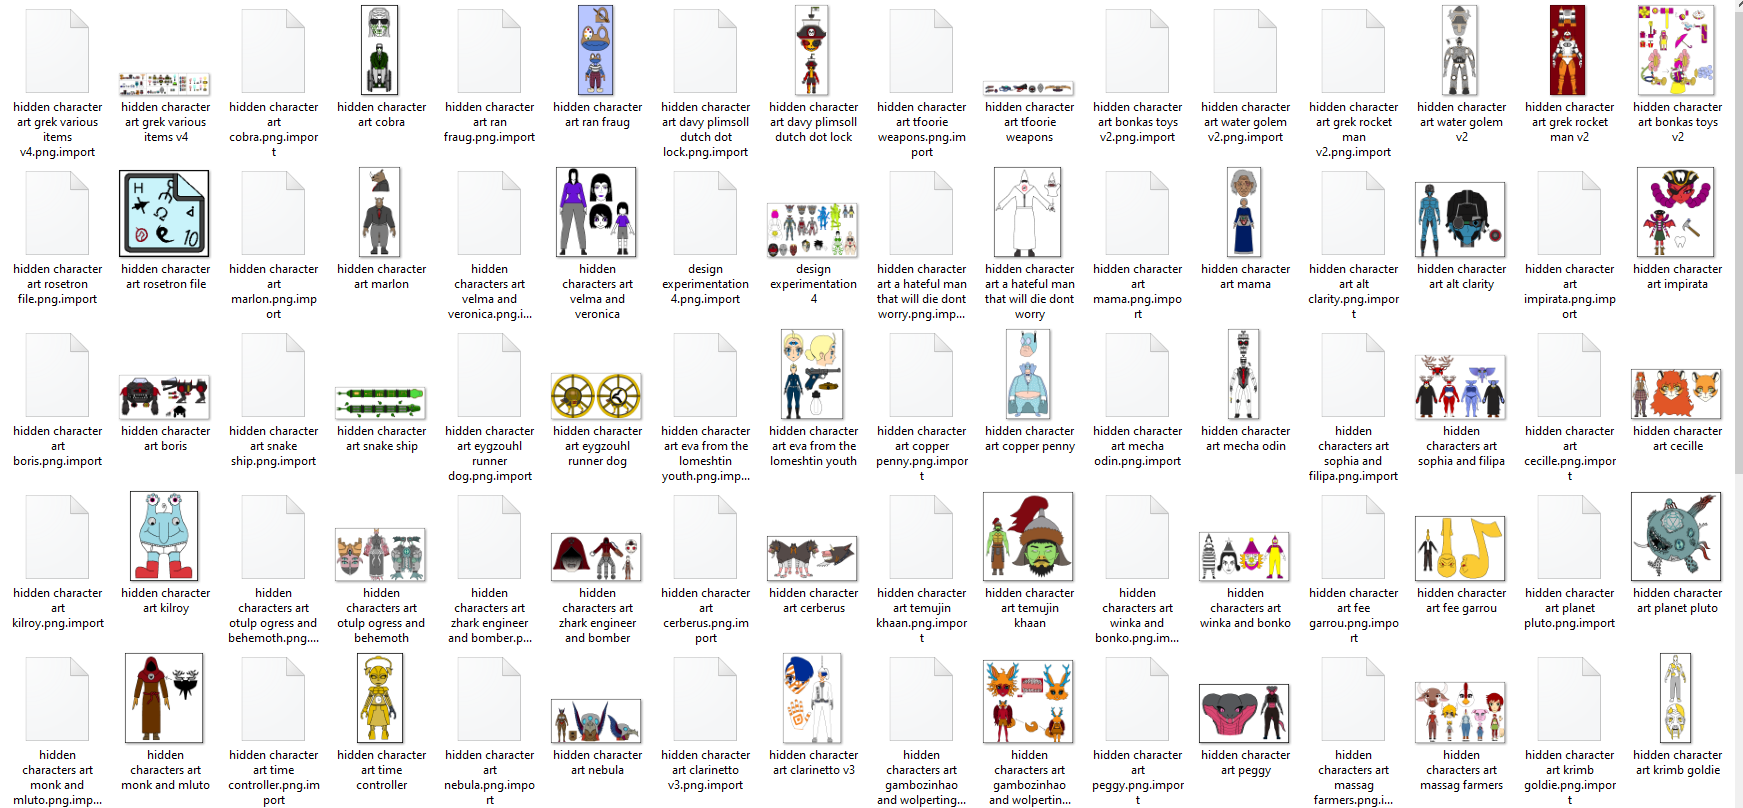Select grek various items v4 image
1743x808 pixels.
(x=164, y=84)
